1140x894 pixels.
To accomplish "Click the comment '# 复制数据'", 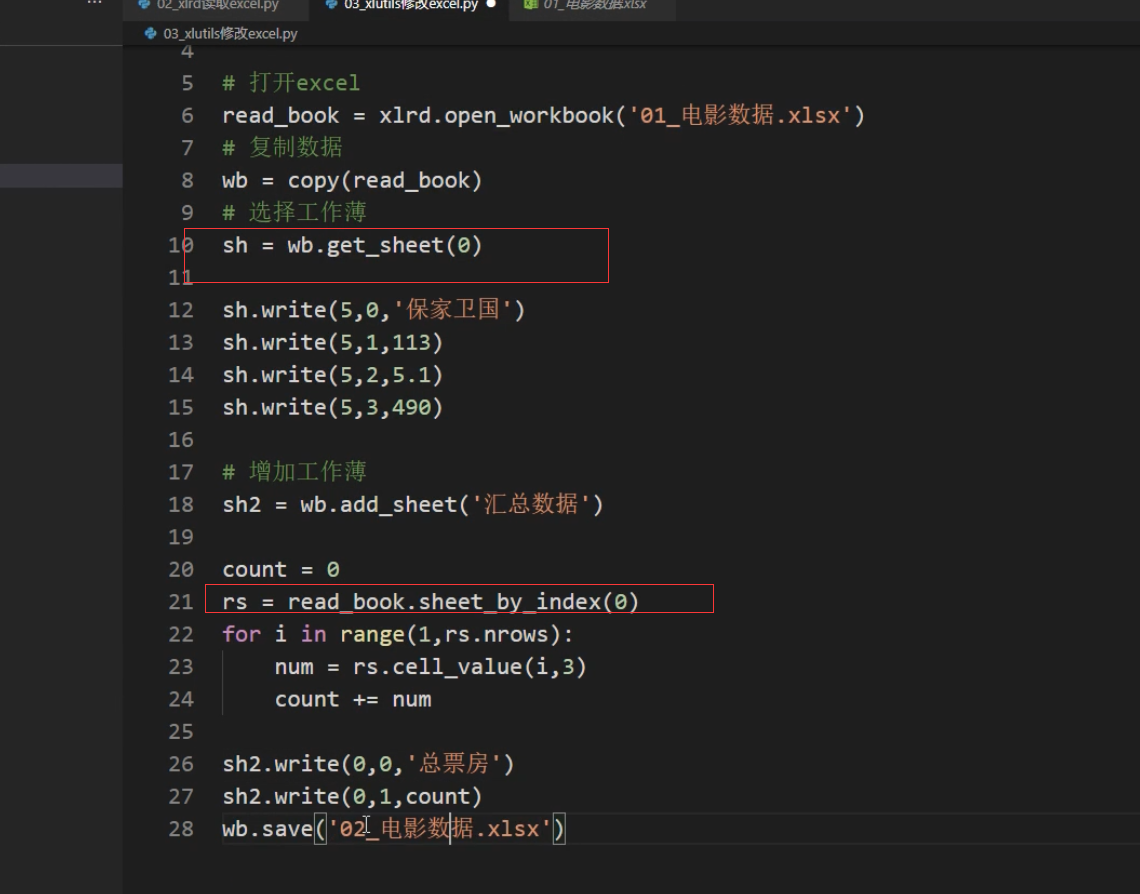I will coord(282,148).
